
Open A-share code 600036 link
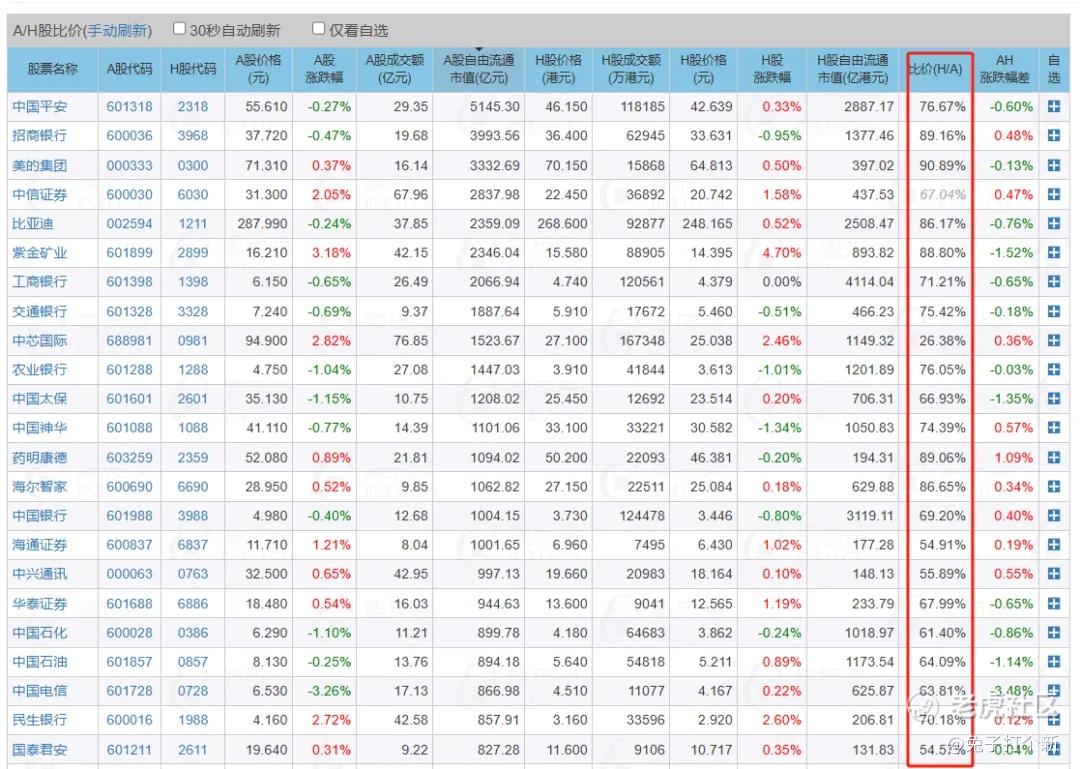(x=129, y=136)
